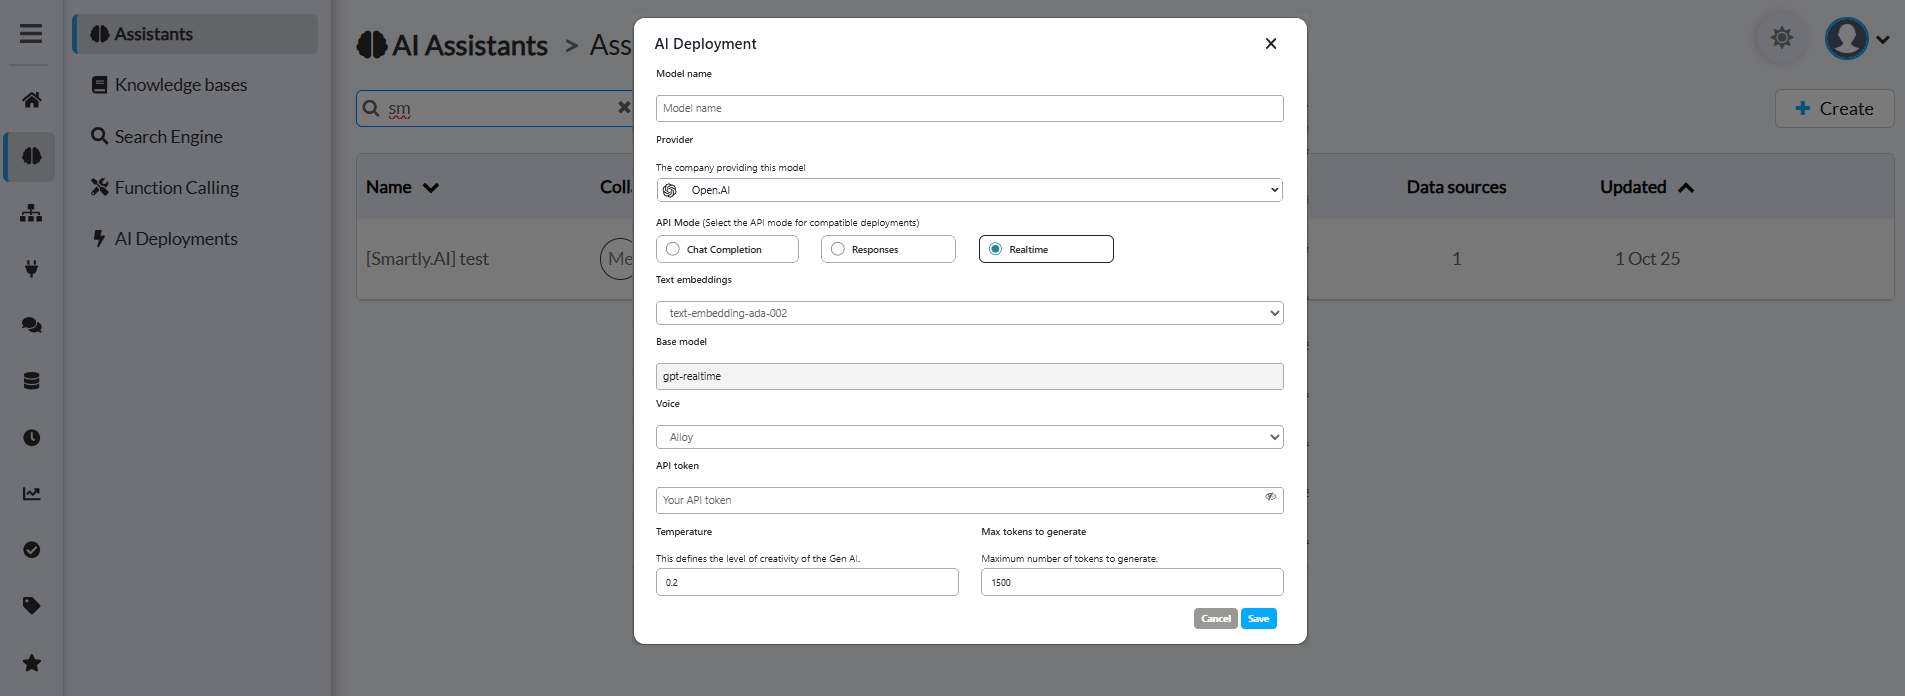Open the star favorites icon in left rail

click(31, 663)
